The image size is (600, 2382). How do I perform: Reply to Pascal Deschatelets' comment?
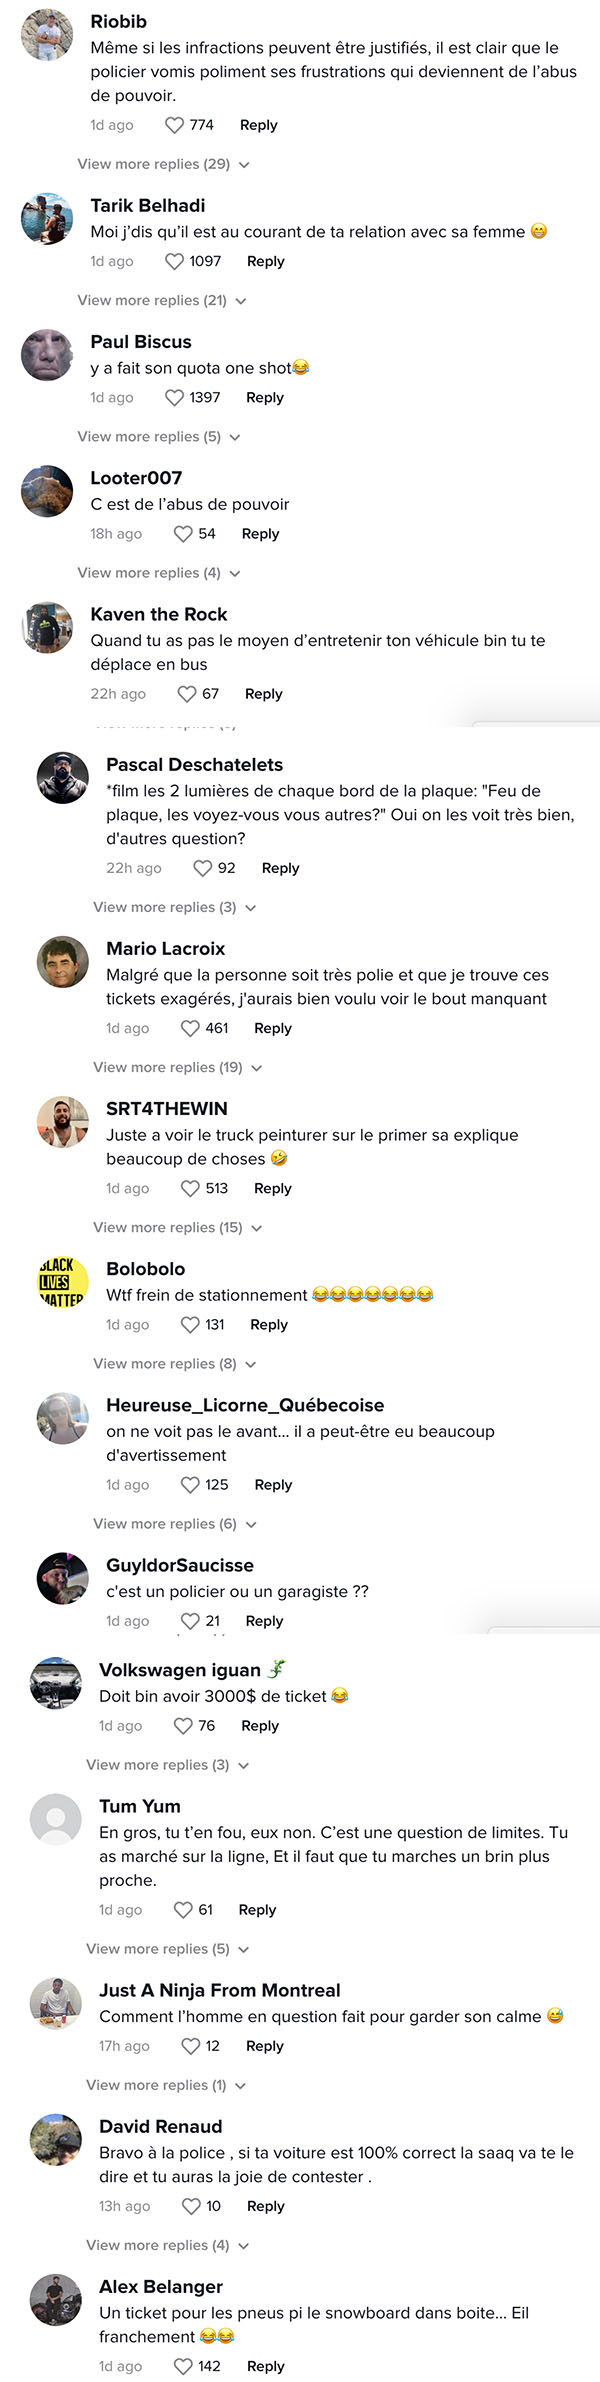280,868
